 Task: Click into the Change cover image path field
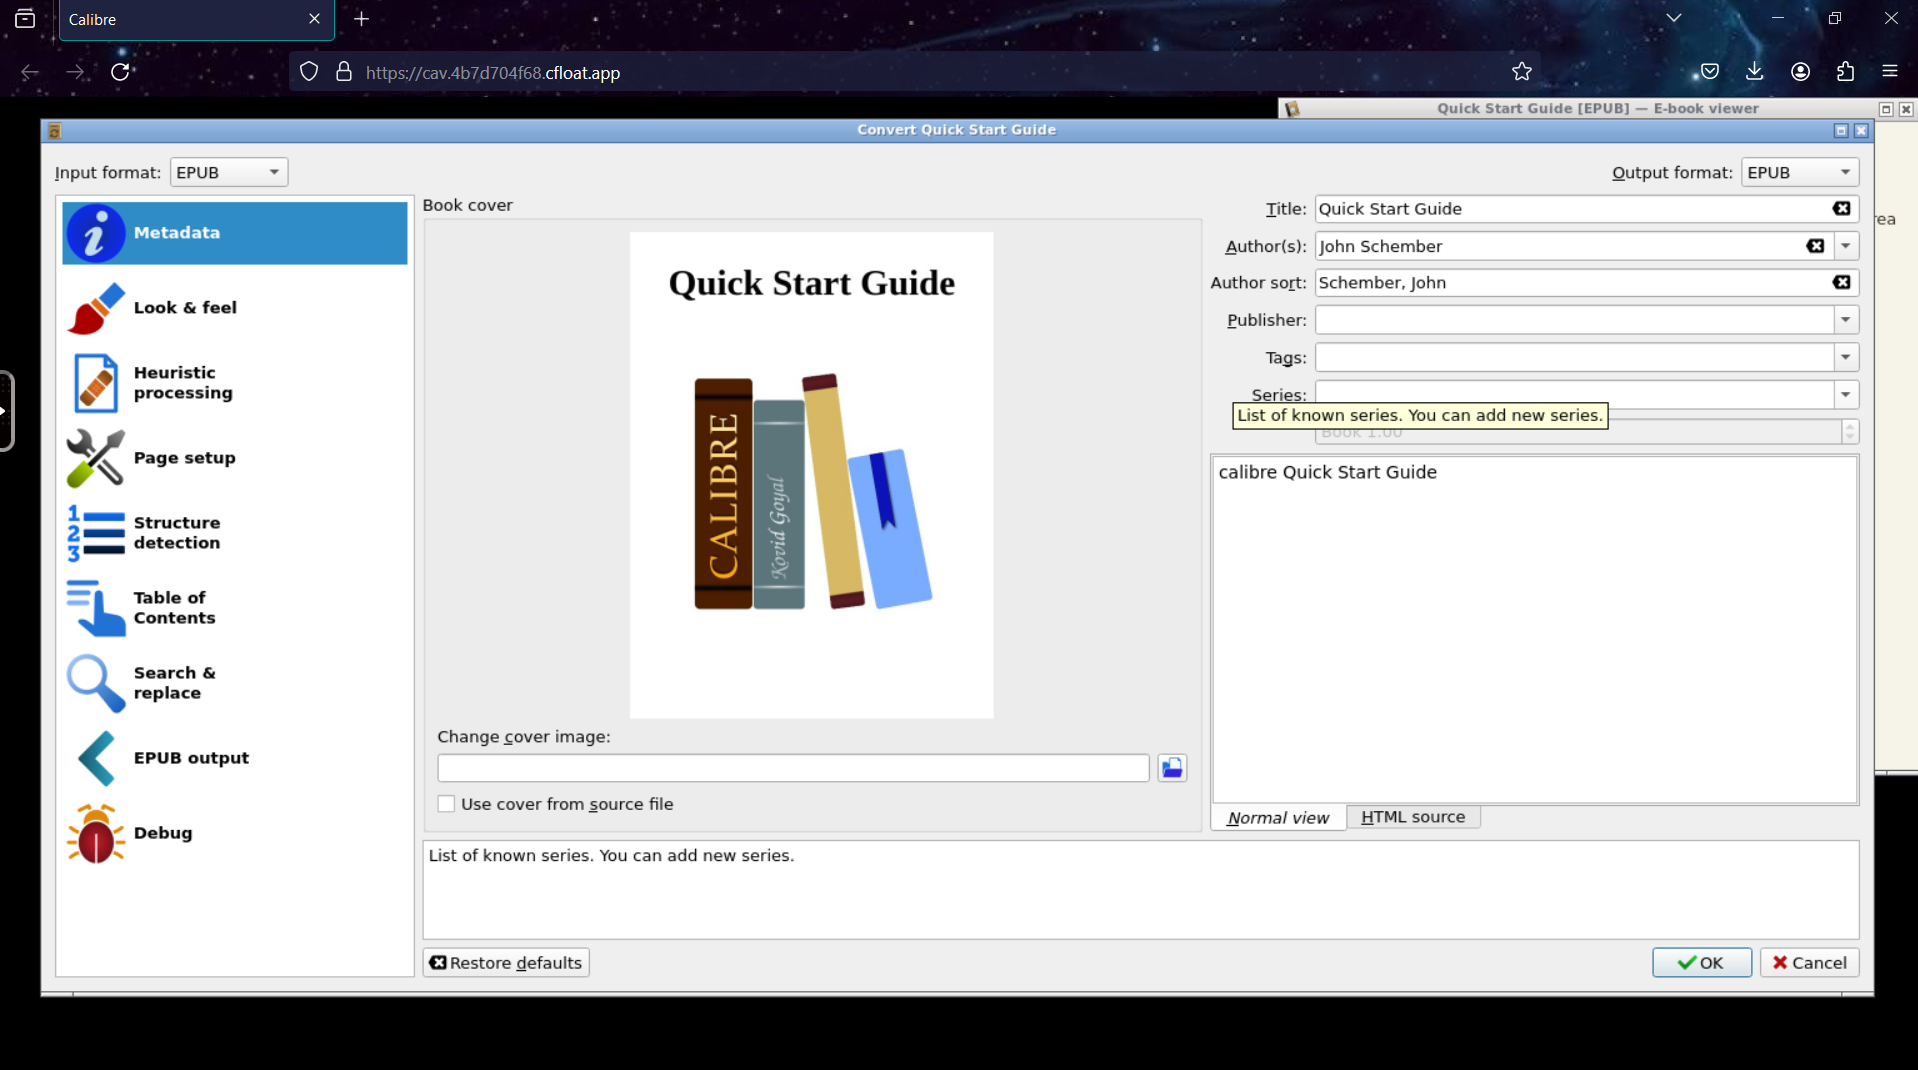point(793,768)
